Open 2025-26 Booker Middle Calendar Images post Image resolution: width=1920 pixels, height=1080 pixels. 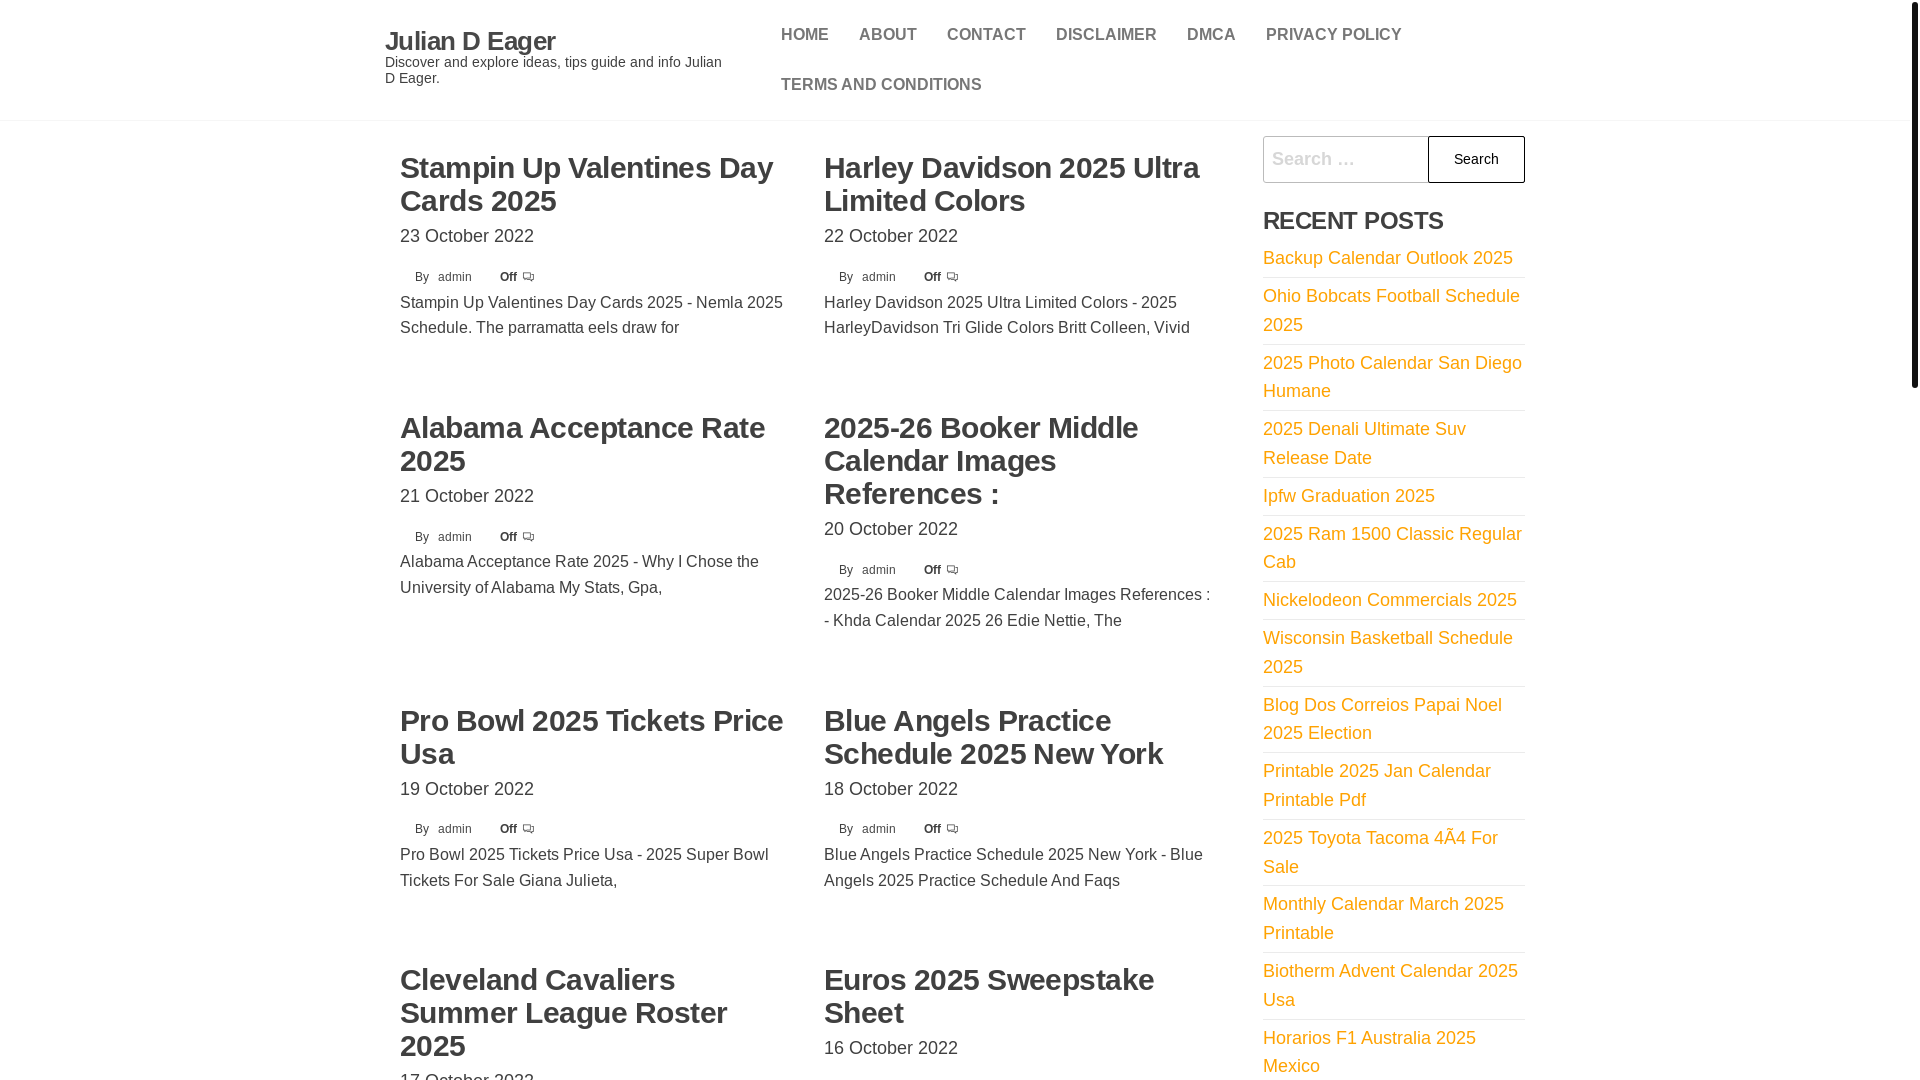pyautogui.click(x=981, y=460)
